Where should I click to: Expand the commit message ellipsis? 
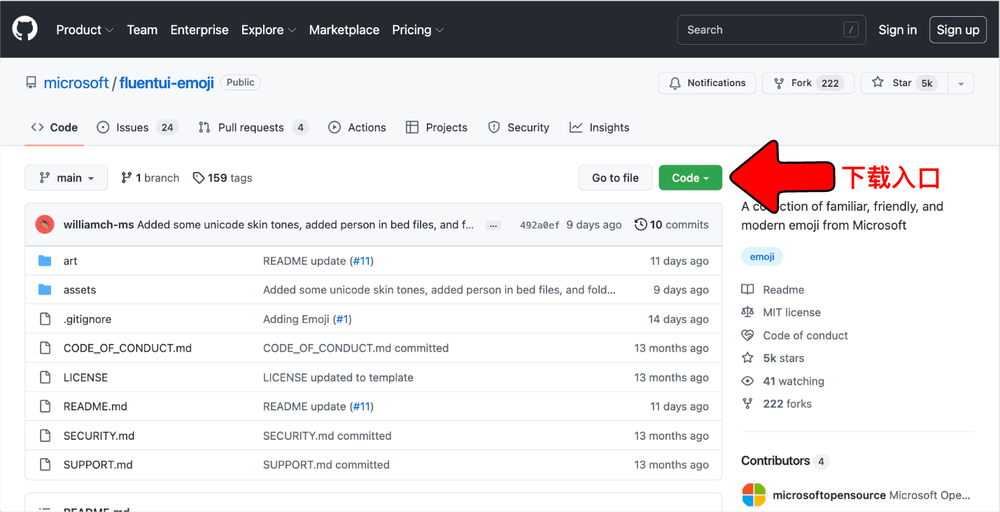click(493, 225)
